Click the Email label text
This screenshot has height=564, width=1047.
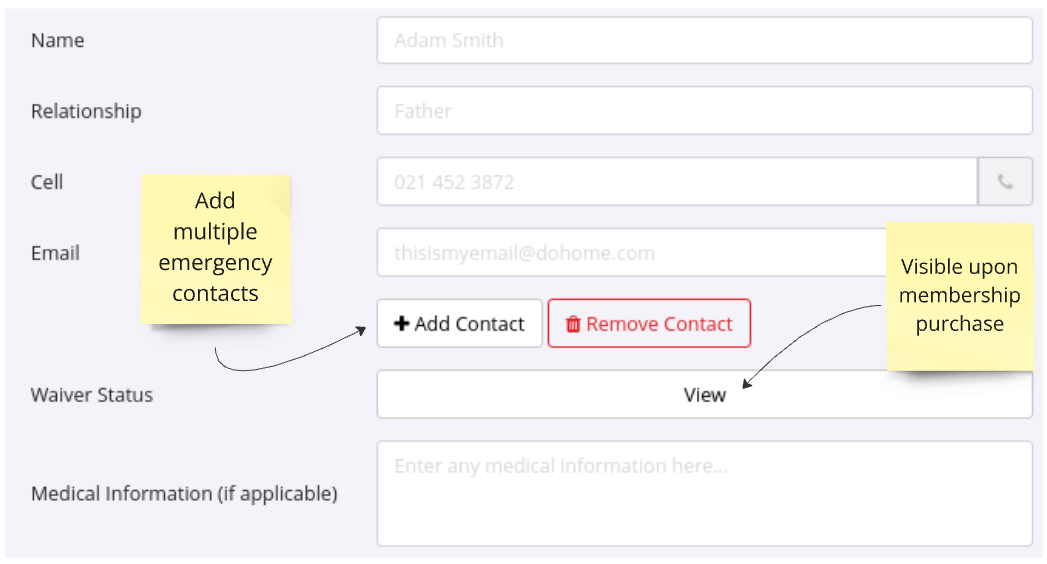click(55, 253)
